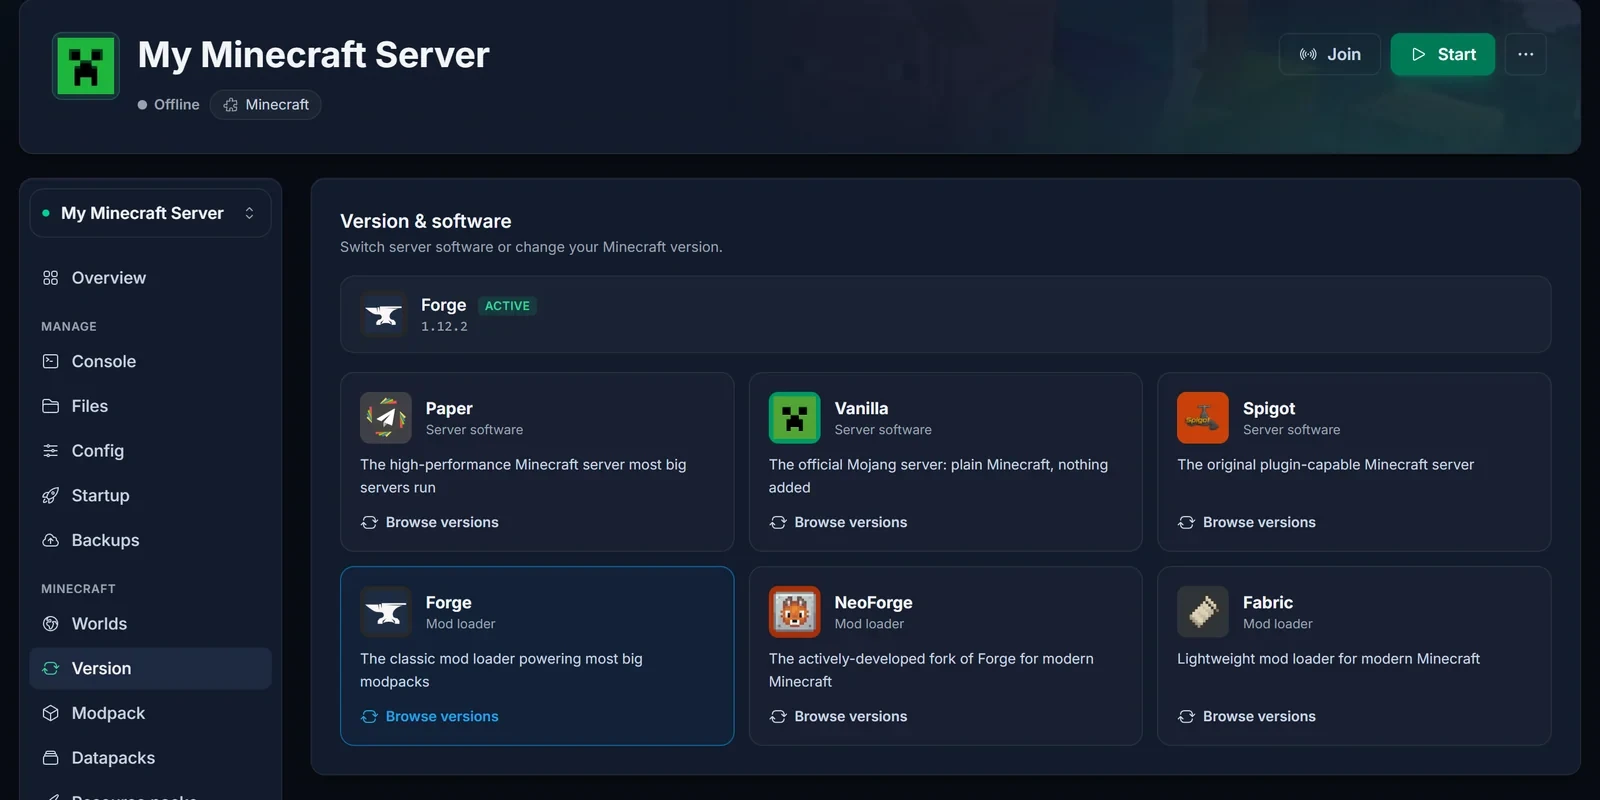Viewport: 1600px width, 800px height.
Task: Click the Forge anvil icon in Mod loader card
Action: [386, 612]
